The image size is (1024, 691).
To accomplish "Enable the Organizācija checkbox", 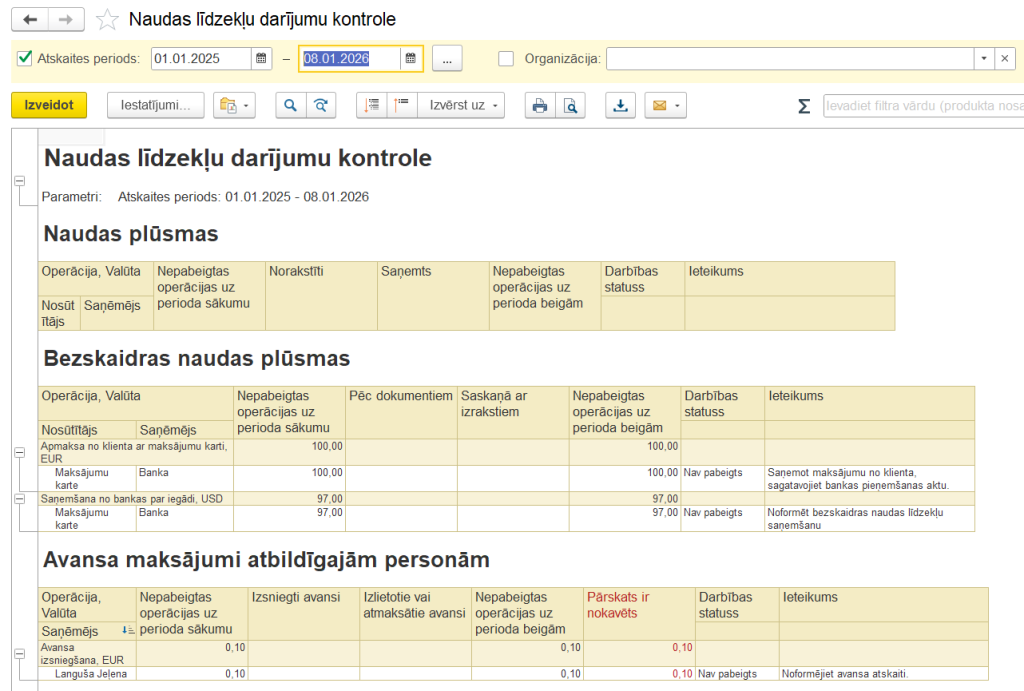I will [506, 59].
